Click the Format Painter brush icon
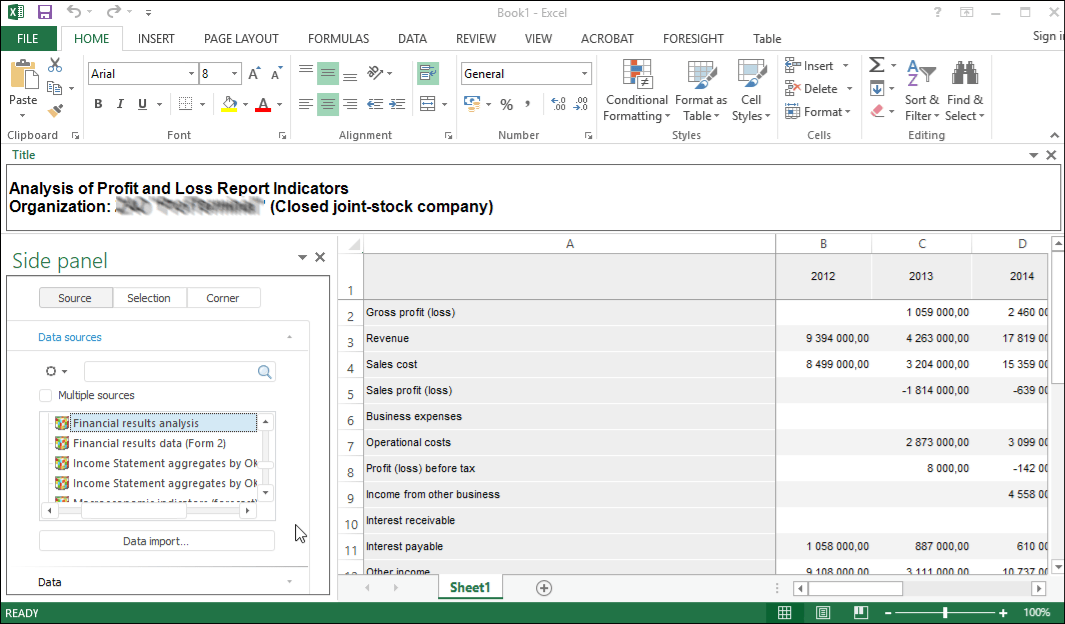The width and height of the screenshot is (1065, 624). click(x=55, y=111)
